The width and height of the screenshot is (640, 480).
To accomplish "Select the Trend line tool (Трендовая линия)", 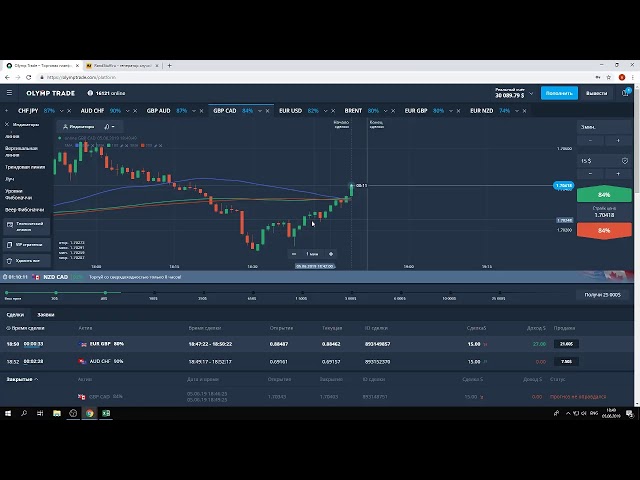I will tap(24, 167).
